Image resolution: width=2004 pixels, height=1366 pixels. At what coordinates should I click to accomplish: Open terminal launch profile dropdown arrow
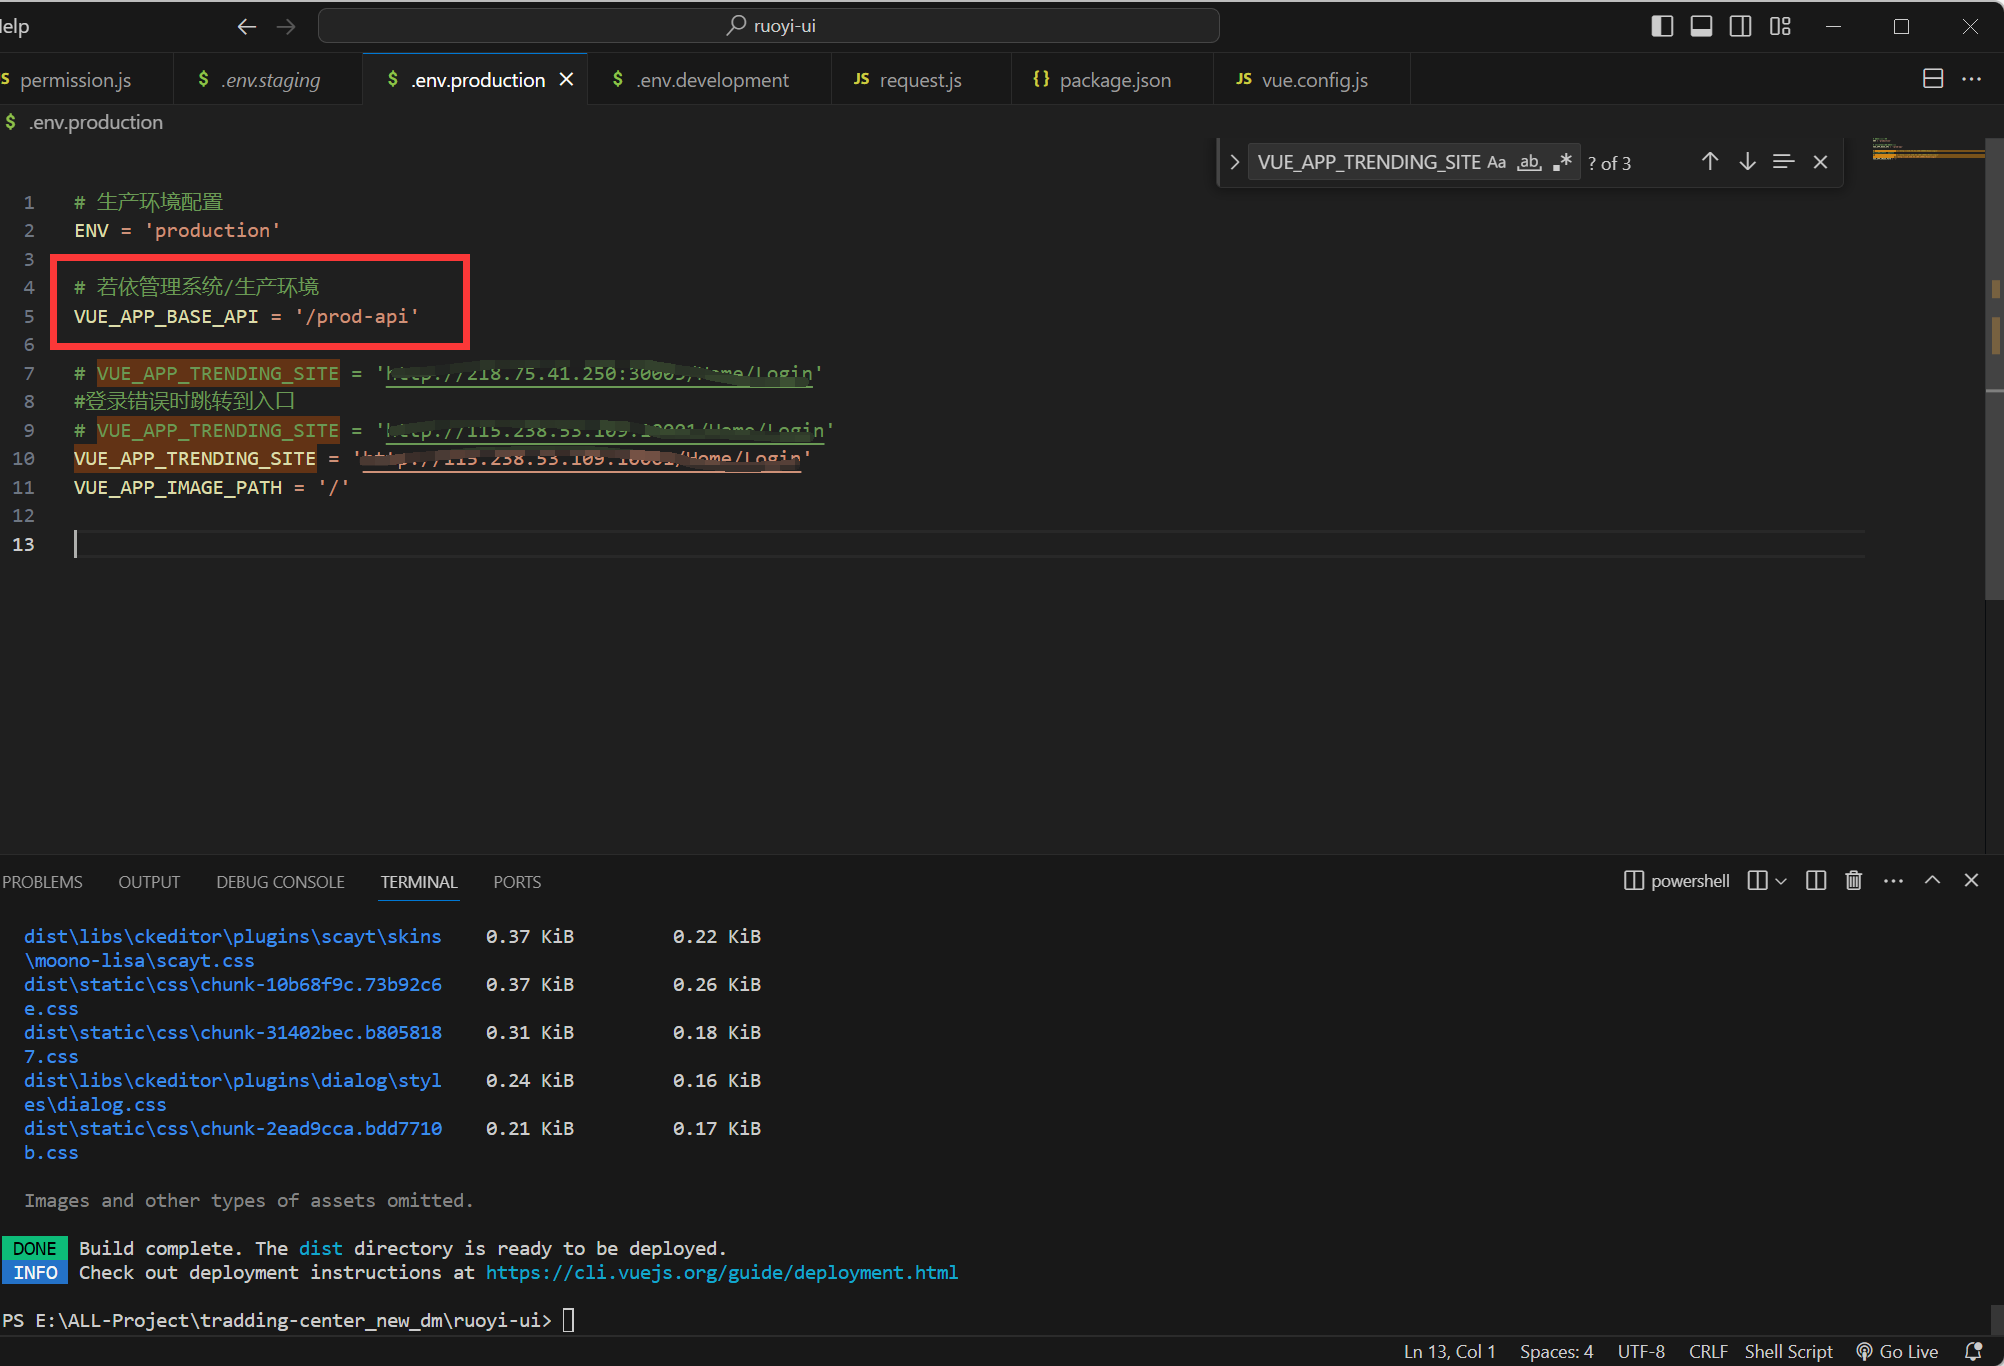(1781, 881)
